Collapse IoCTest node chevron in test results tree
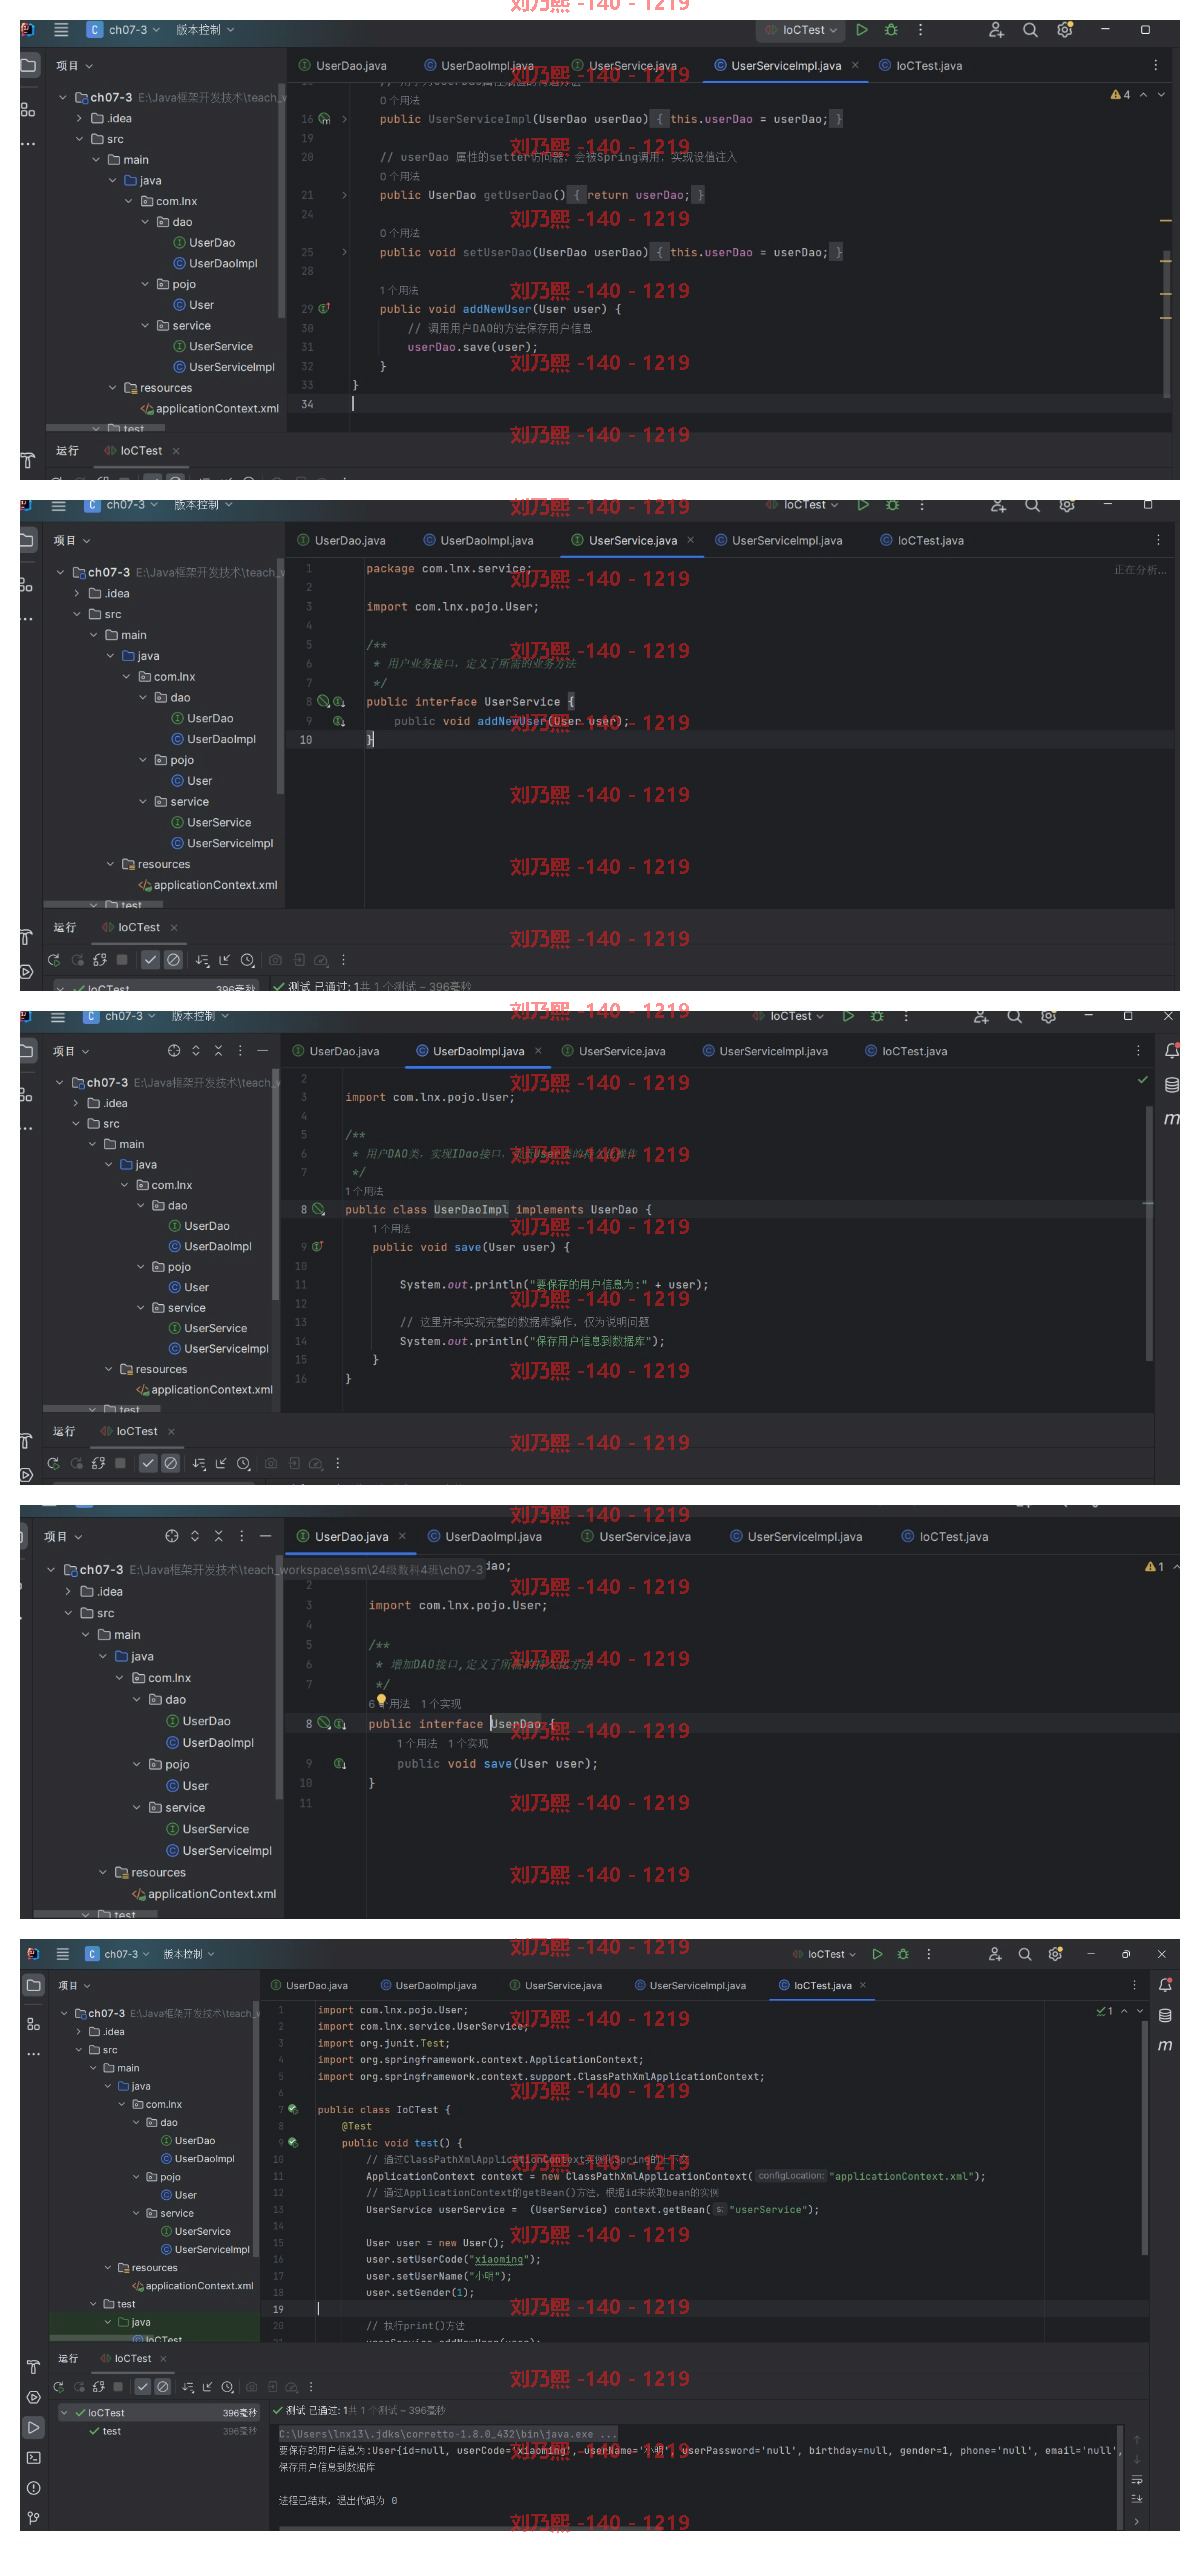Image resolution: width=1200 pixels, height=2550 pixels. pos(65,2413)
